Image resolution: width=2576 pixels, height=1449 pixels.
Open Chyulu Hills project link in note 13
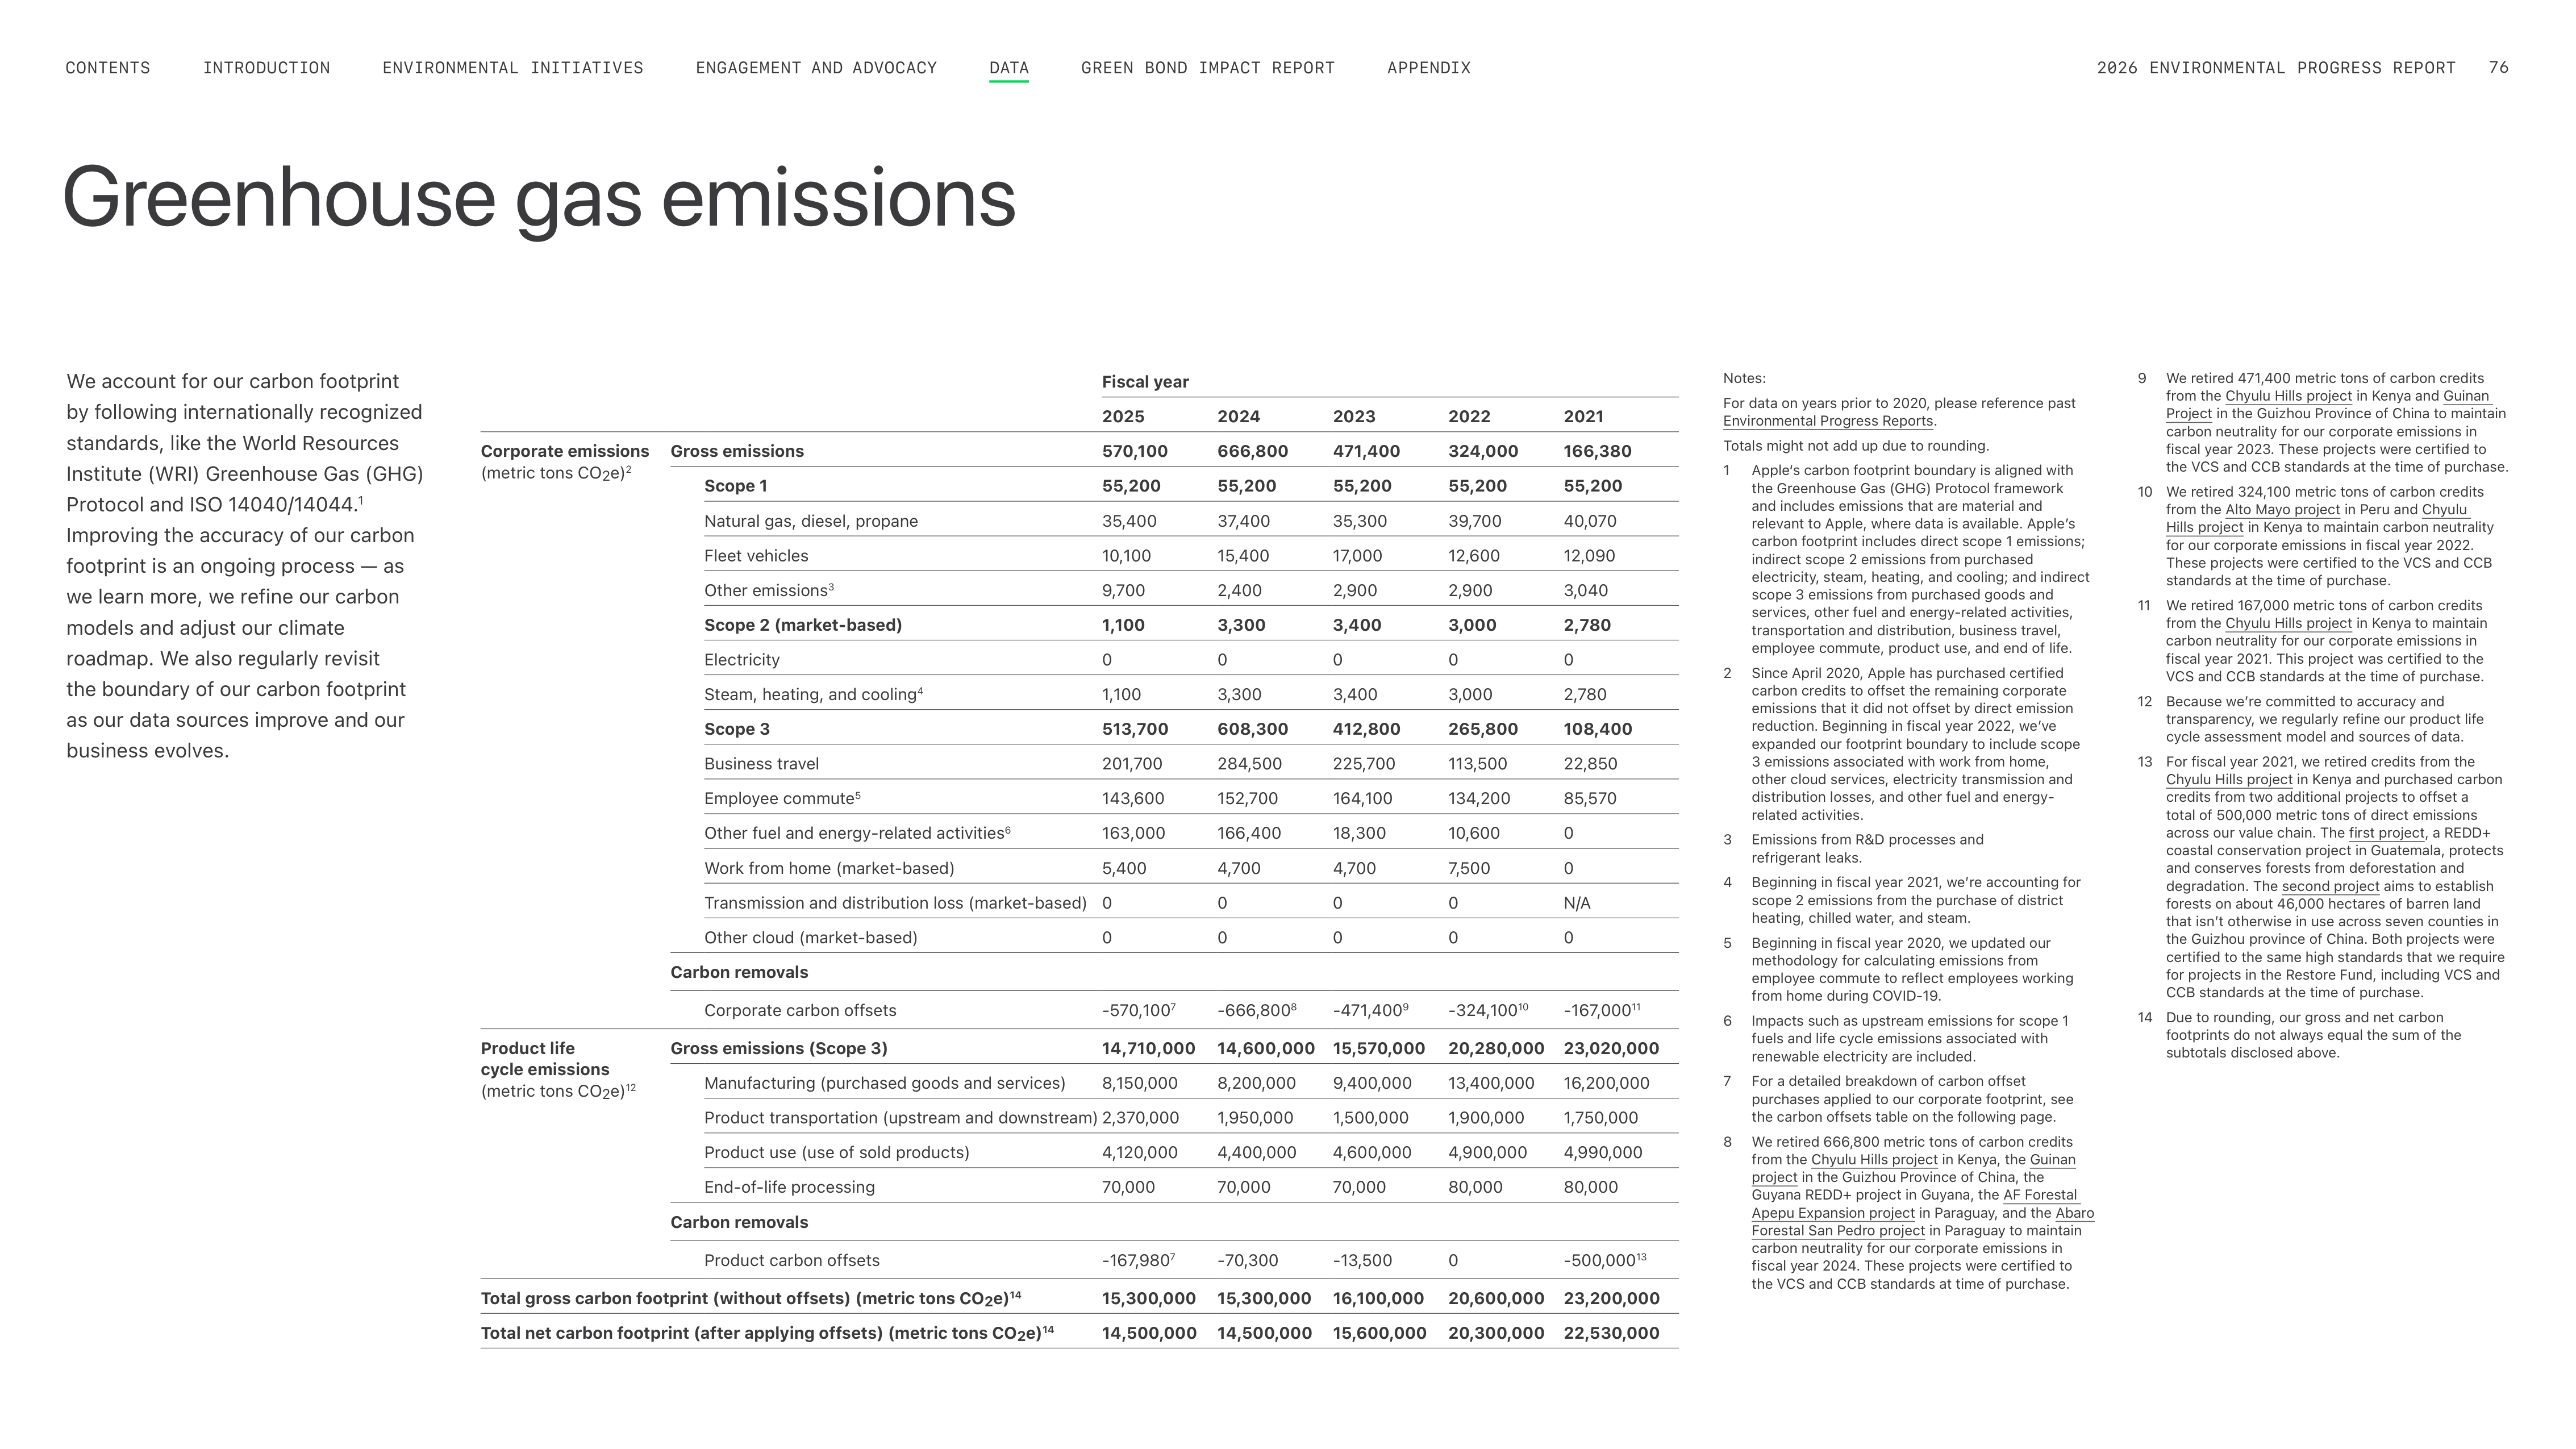point(2229,780)
